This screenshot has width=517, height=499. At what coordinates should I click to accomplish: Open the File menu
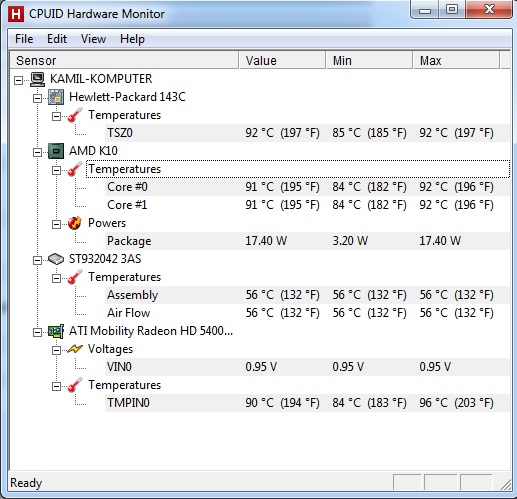click(24, 39)
